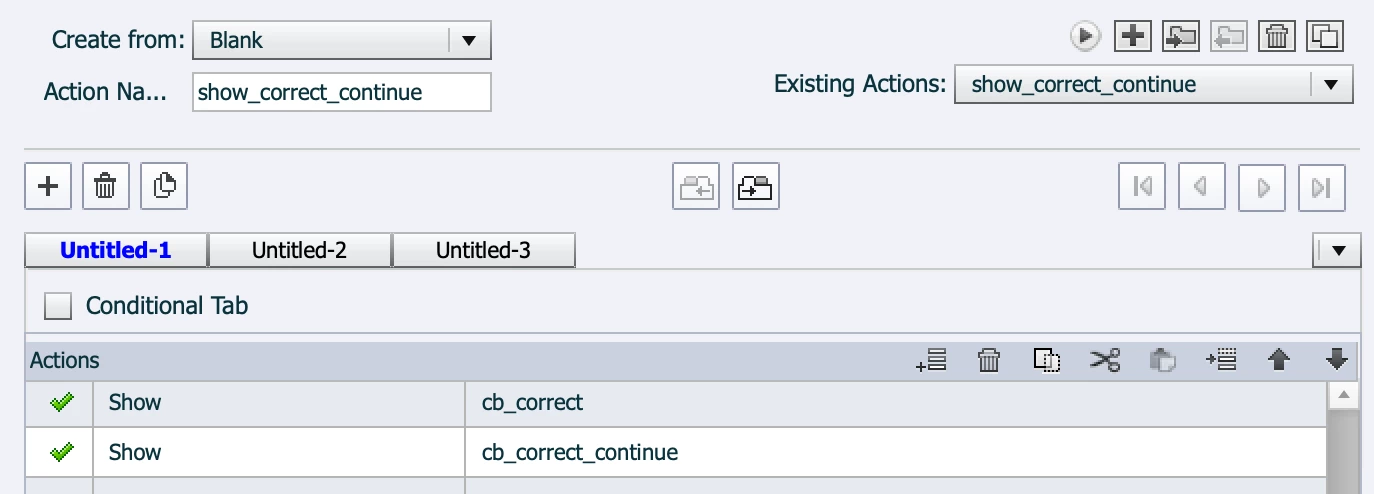1374x494 pixels.
Task: Toggle the green checkmark on the cb_correct row
Action: 61,403
